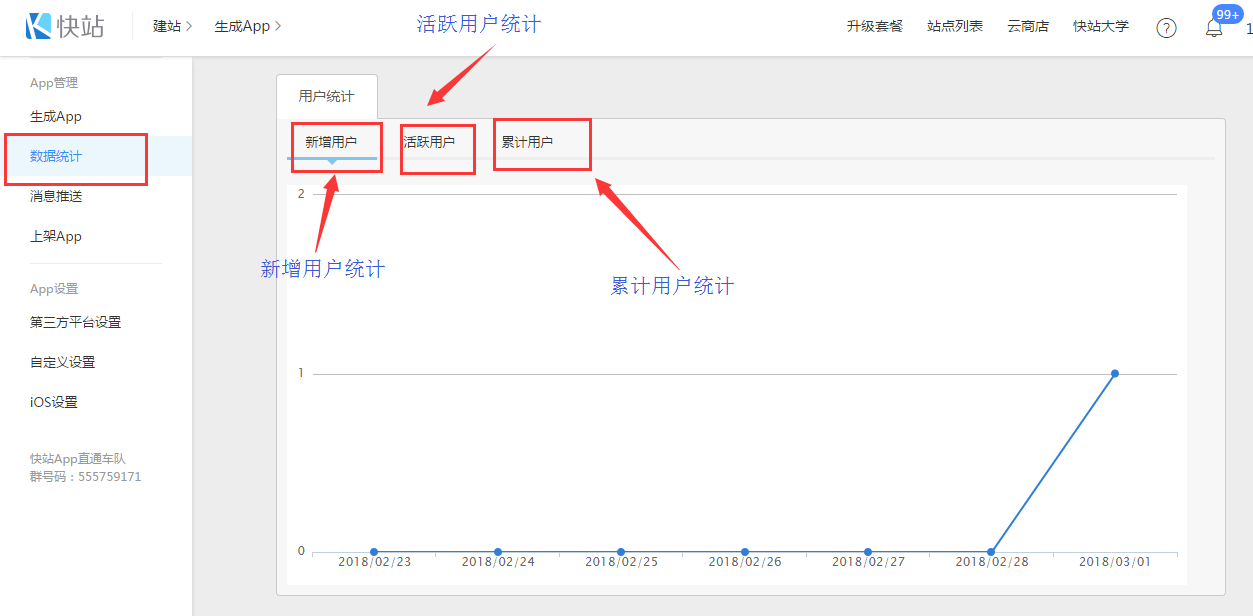Open the help question mark icon

click(x=1166, y=28)
